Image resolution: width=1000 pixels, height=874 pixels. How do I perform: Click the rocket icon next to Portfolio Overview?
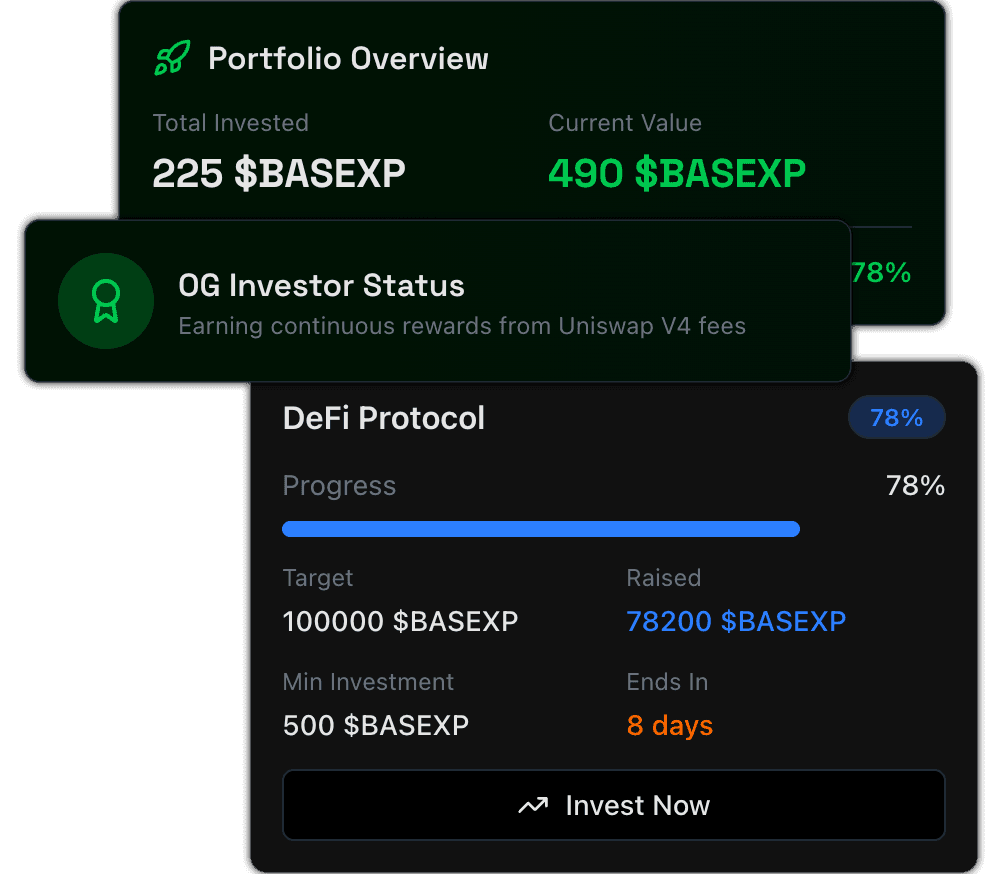[x=171, y=57]
